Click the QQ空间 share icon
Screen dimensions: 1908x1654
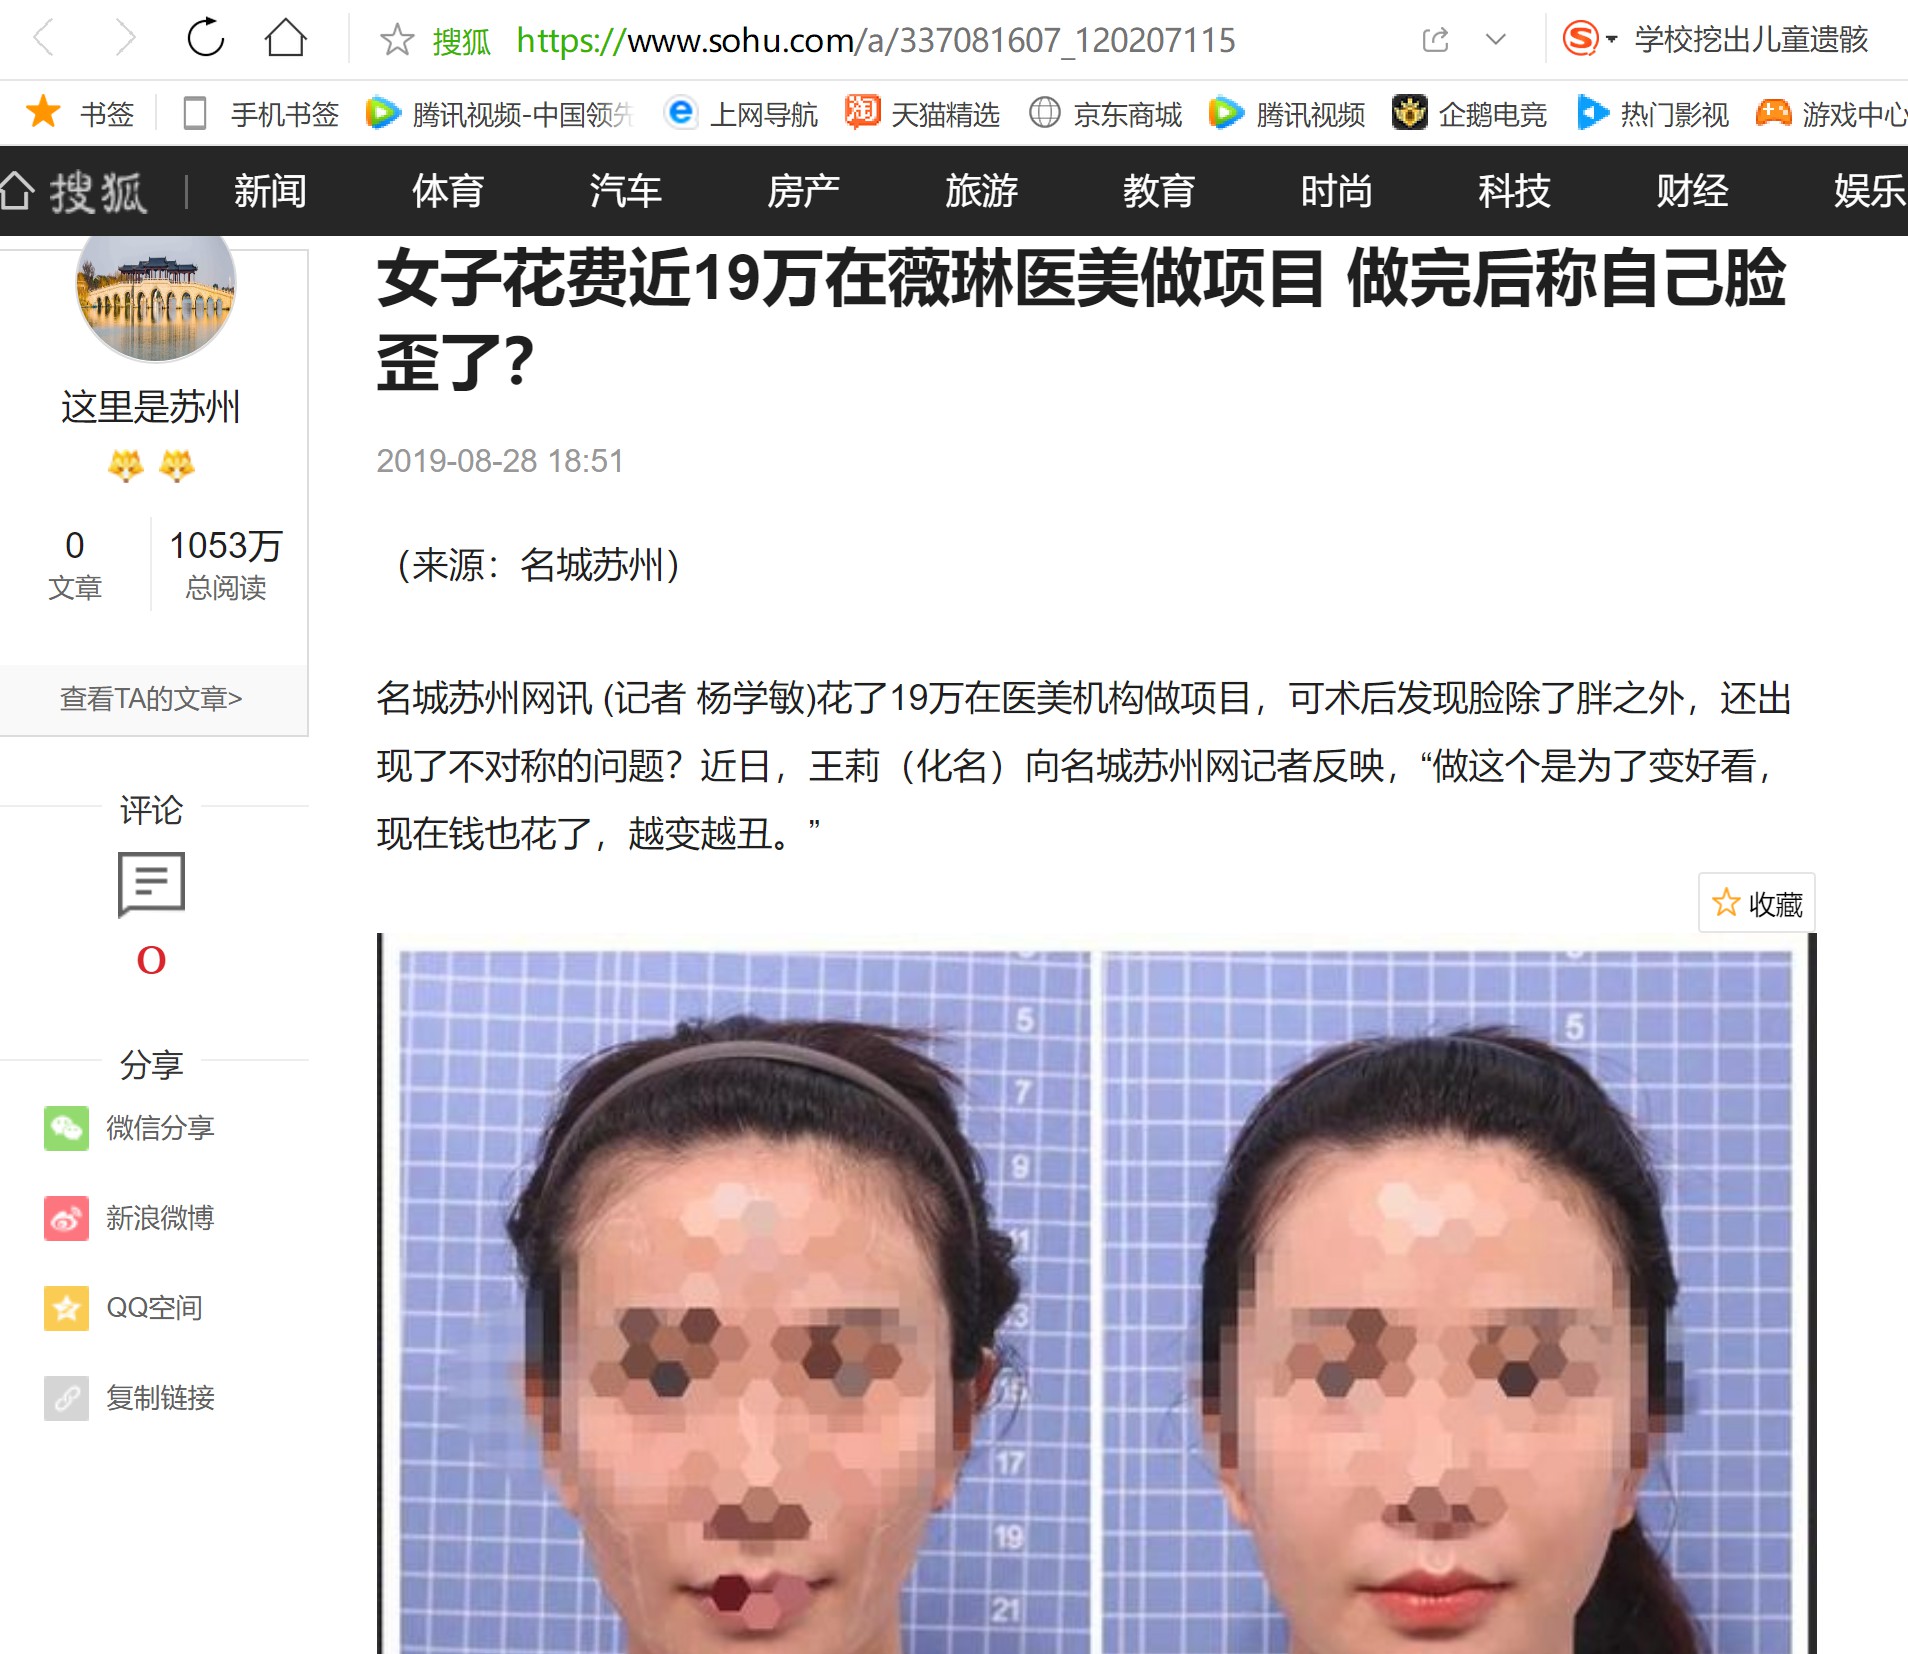66,1308
